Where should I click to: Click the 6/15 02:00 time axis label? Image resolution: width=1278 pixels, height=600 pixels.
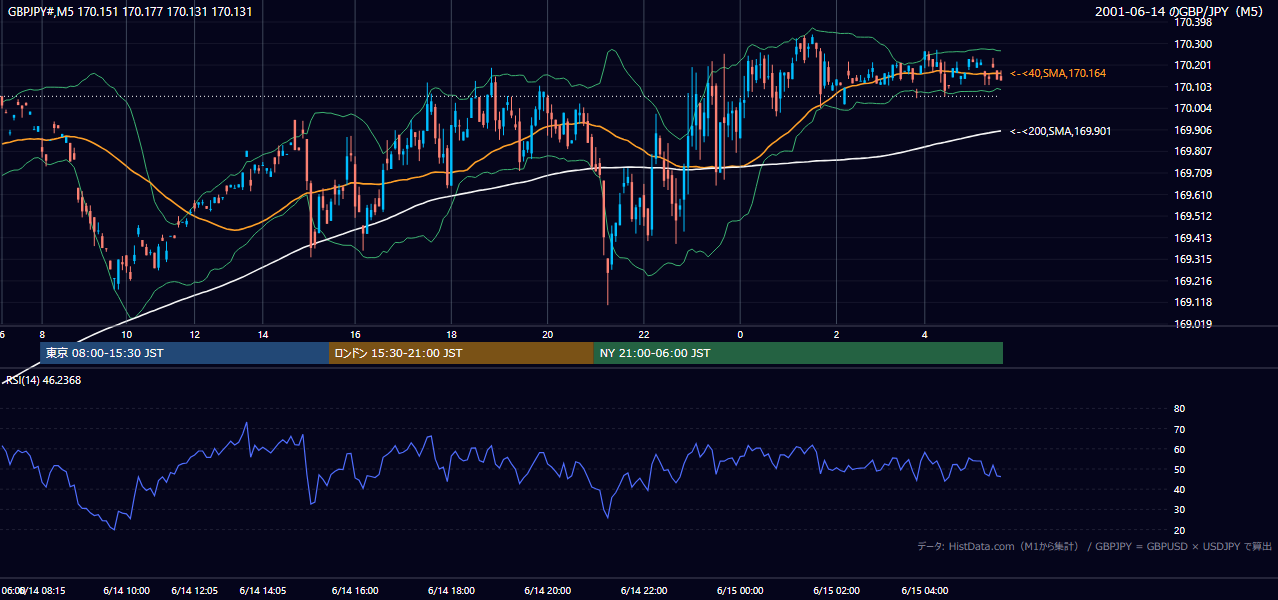point(837,590)
